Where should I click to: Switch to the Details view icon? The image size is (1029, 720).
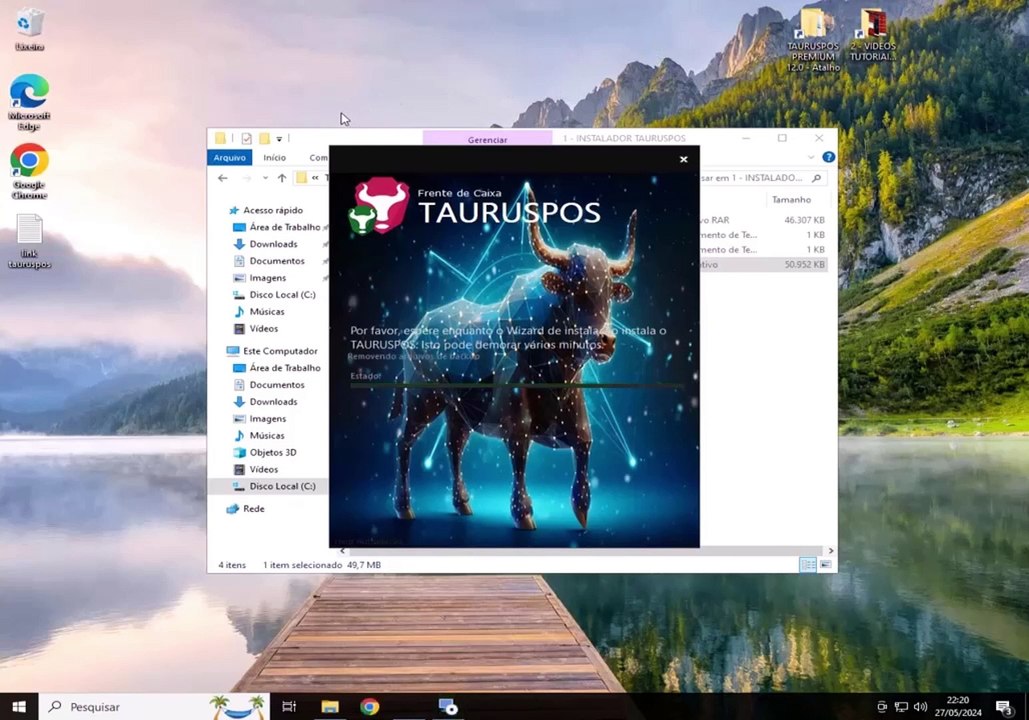coord(808,564)
